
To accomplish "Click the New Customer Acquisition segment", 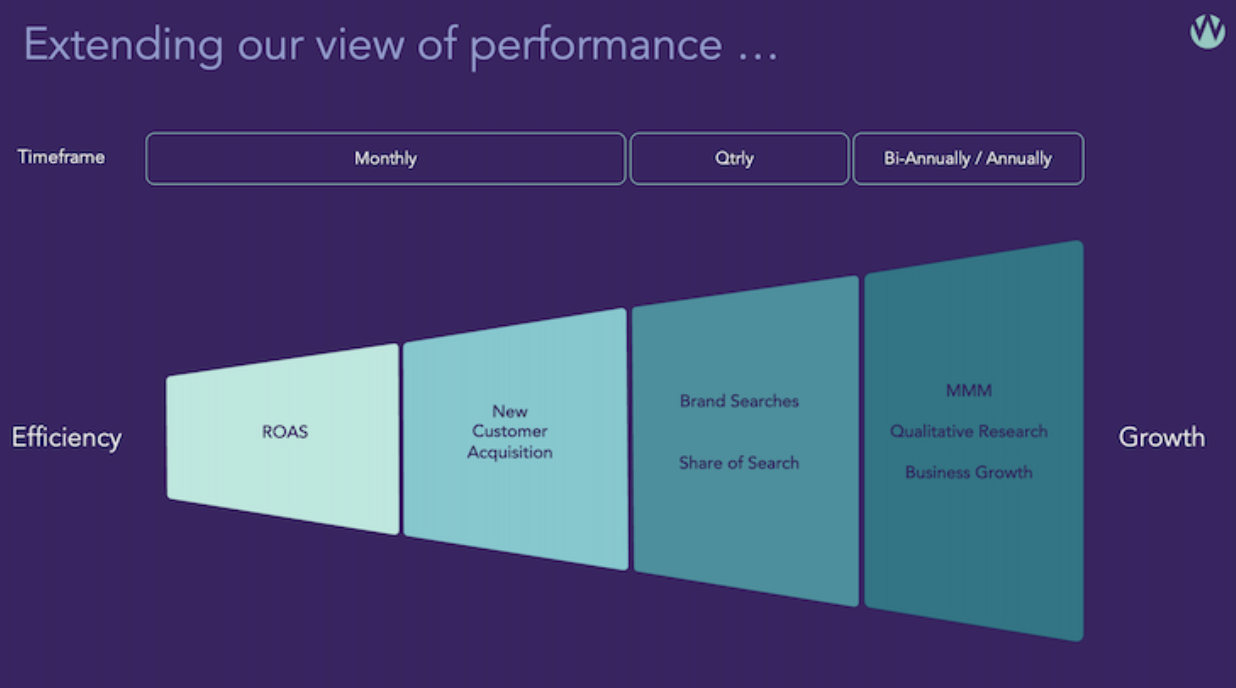I will coord(511,432).
